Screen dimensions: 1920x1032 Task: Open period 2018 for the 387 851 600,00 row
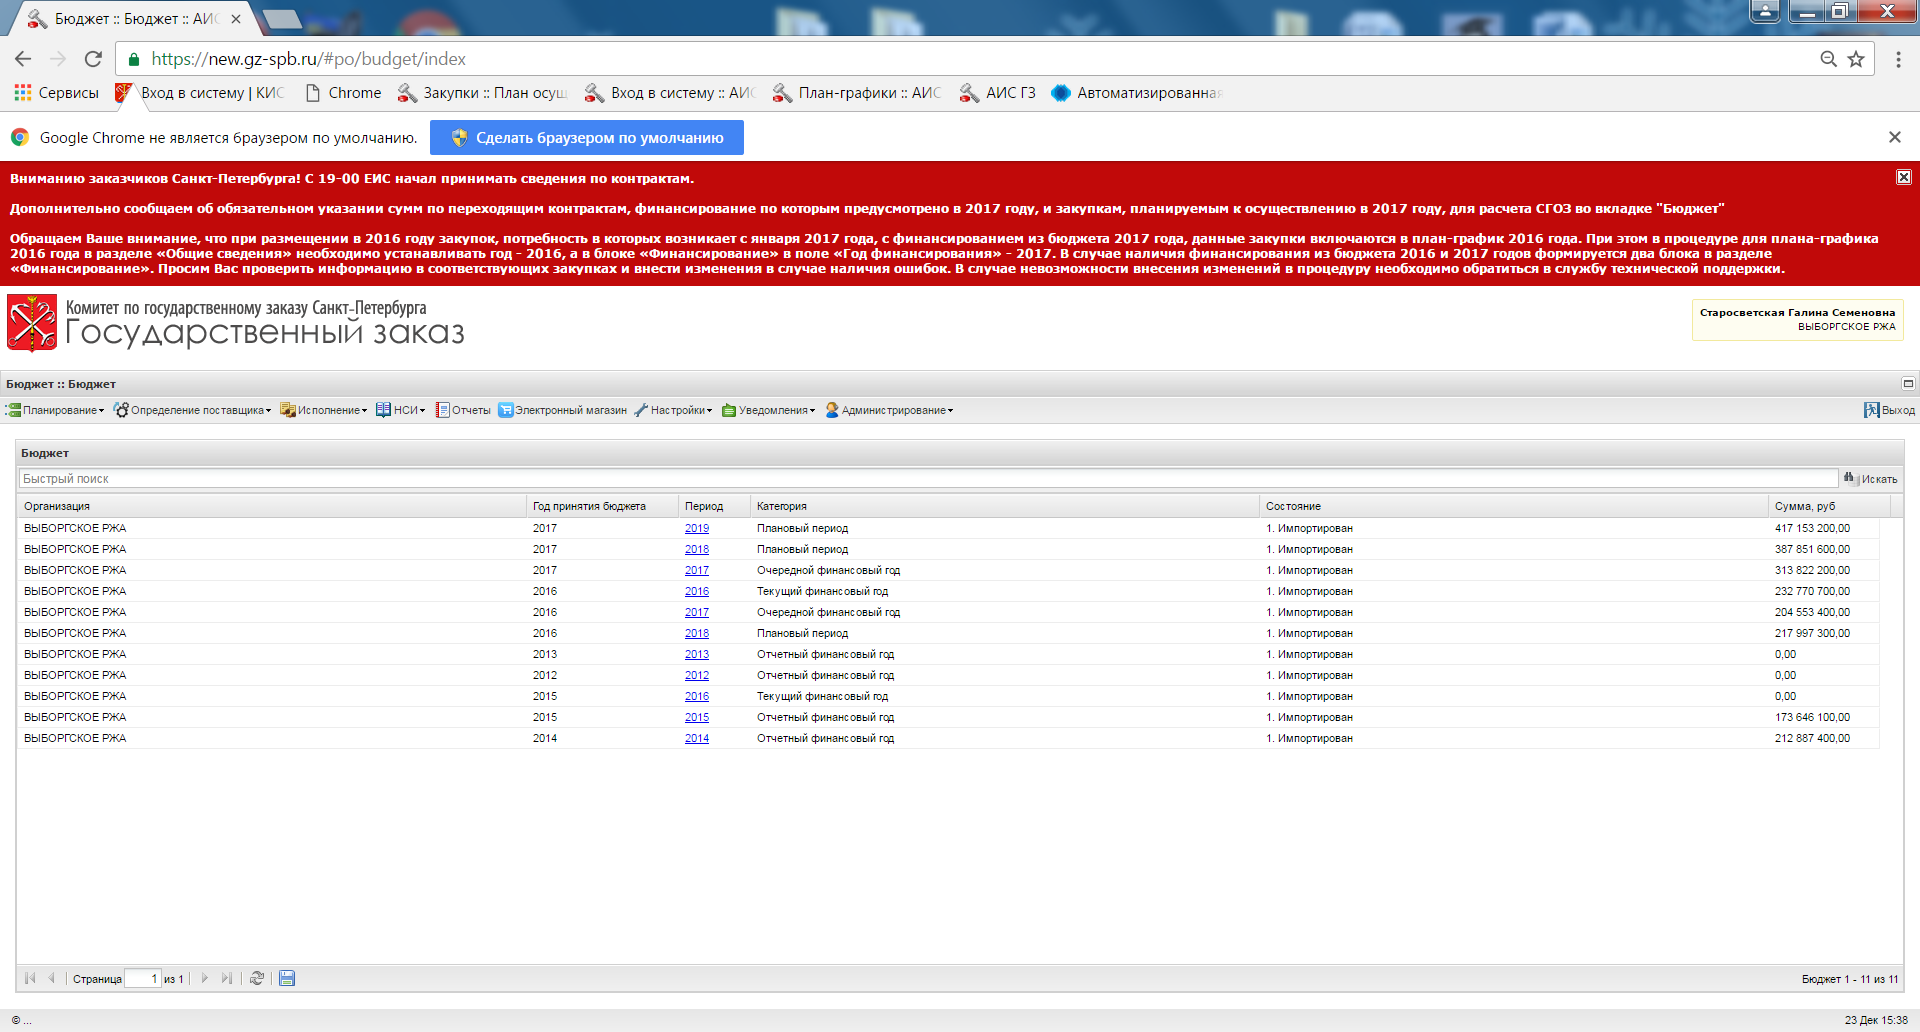(x=697, y=549)
